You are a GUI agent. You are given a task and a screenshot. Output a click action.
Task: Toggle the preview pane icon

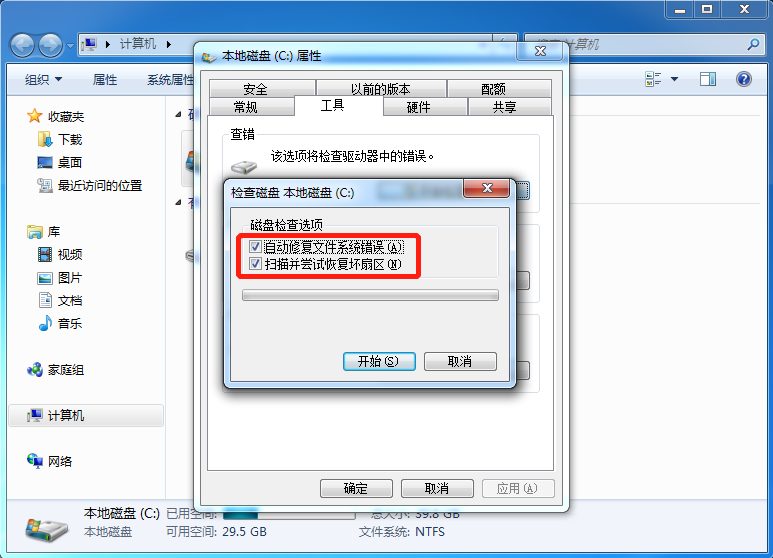coord(708,79)
